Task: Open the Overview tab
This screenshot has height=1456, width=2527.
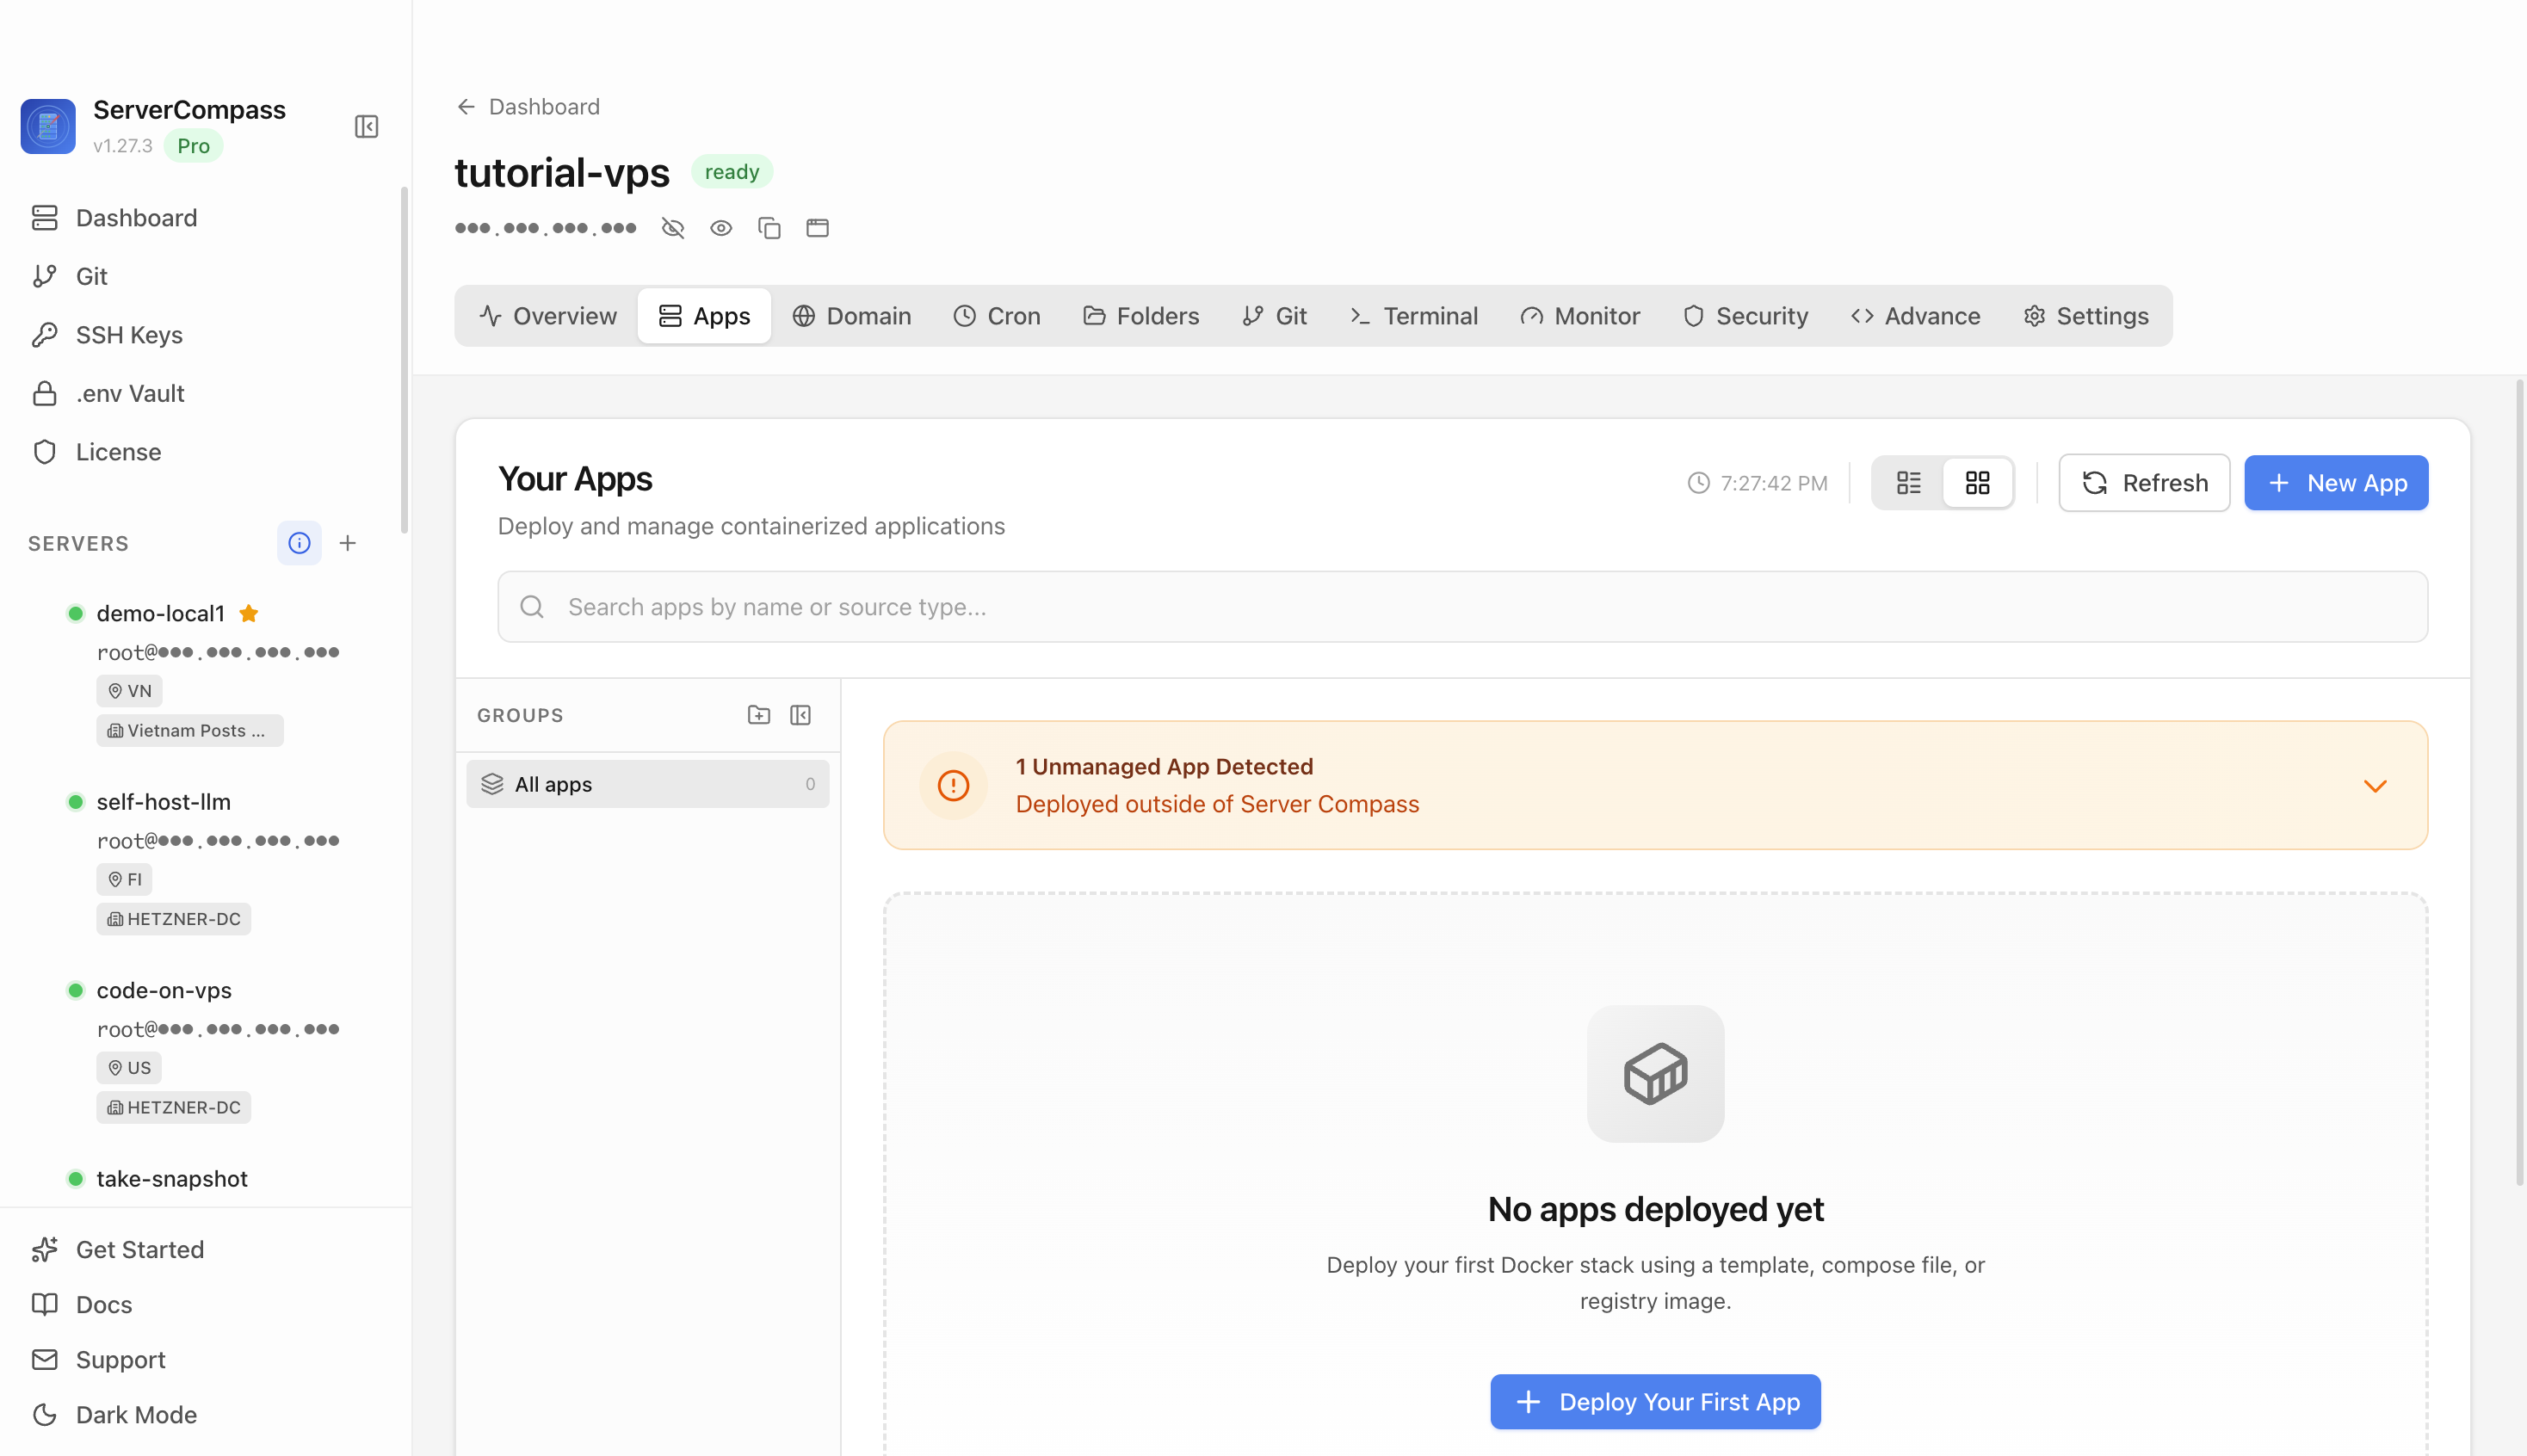Action: [x=548, y=316]
